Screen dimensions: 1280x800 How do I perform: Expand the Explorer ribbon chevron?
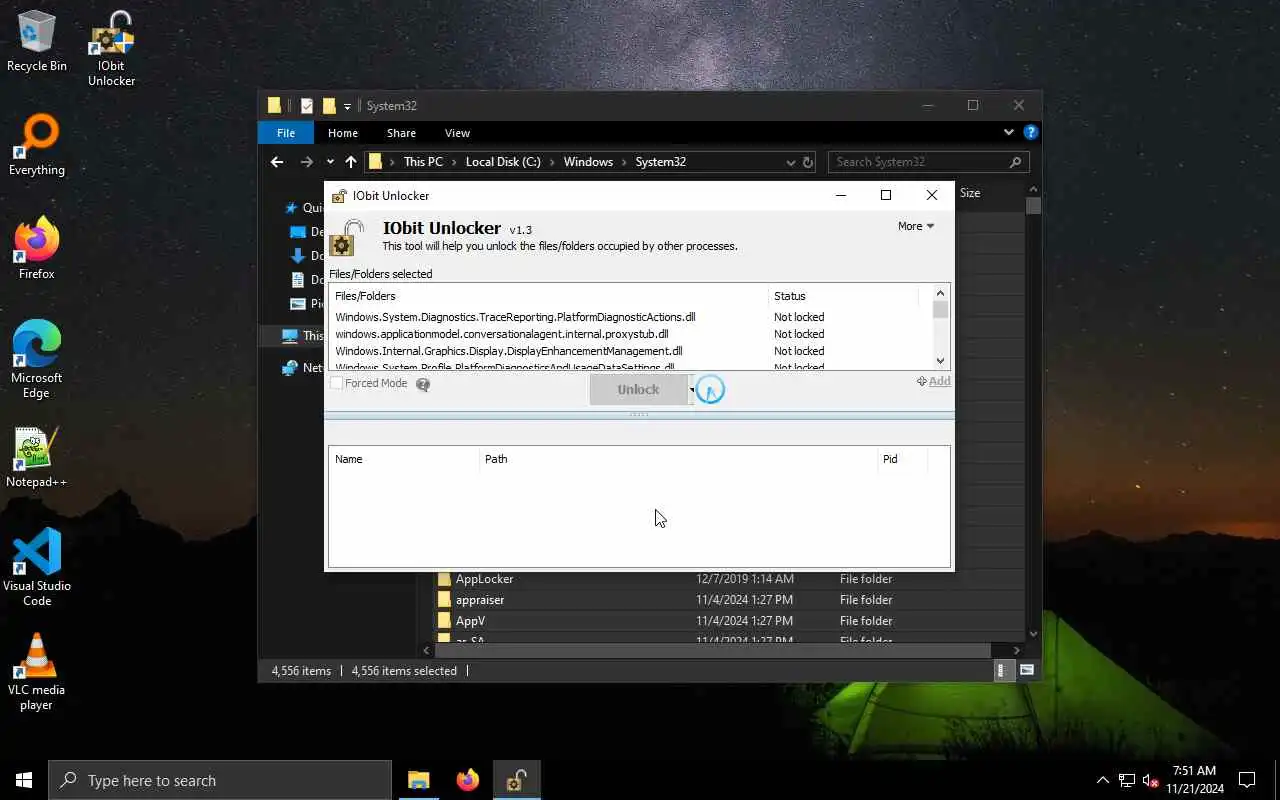tap(1008, 132)
